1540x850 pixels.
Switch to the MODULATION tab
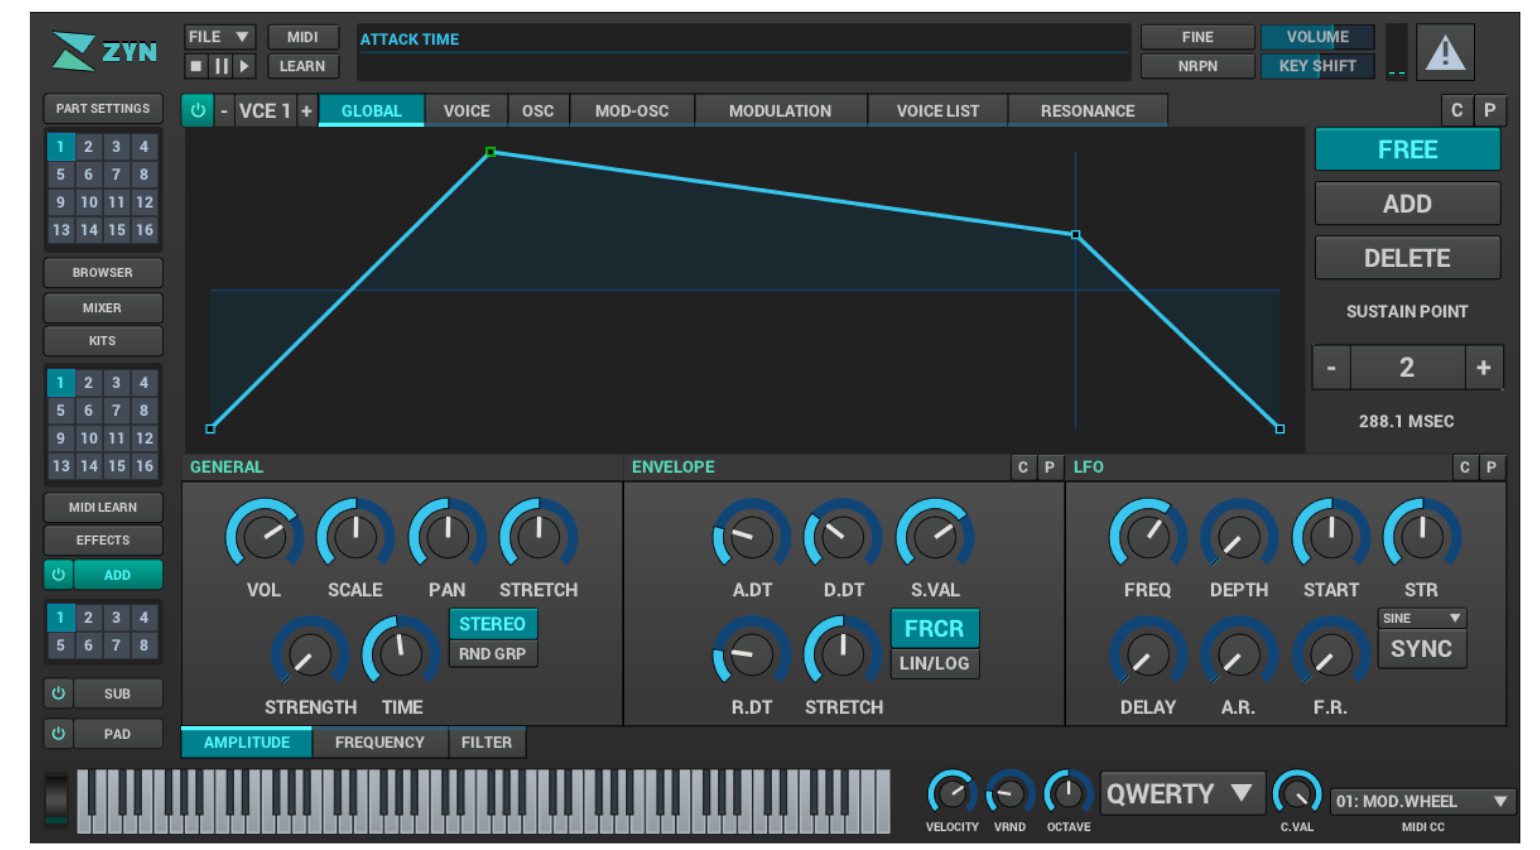[x=779, y=111]
